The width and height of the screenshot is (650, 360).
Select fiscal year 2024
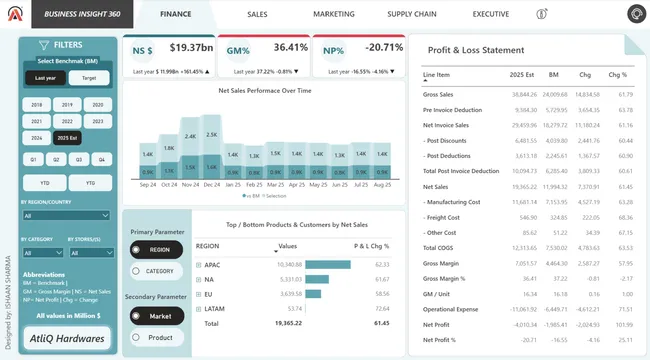pyautogui.click(x=36, y=138)
